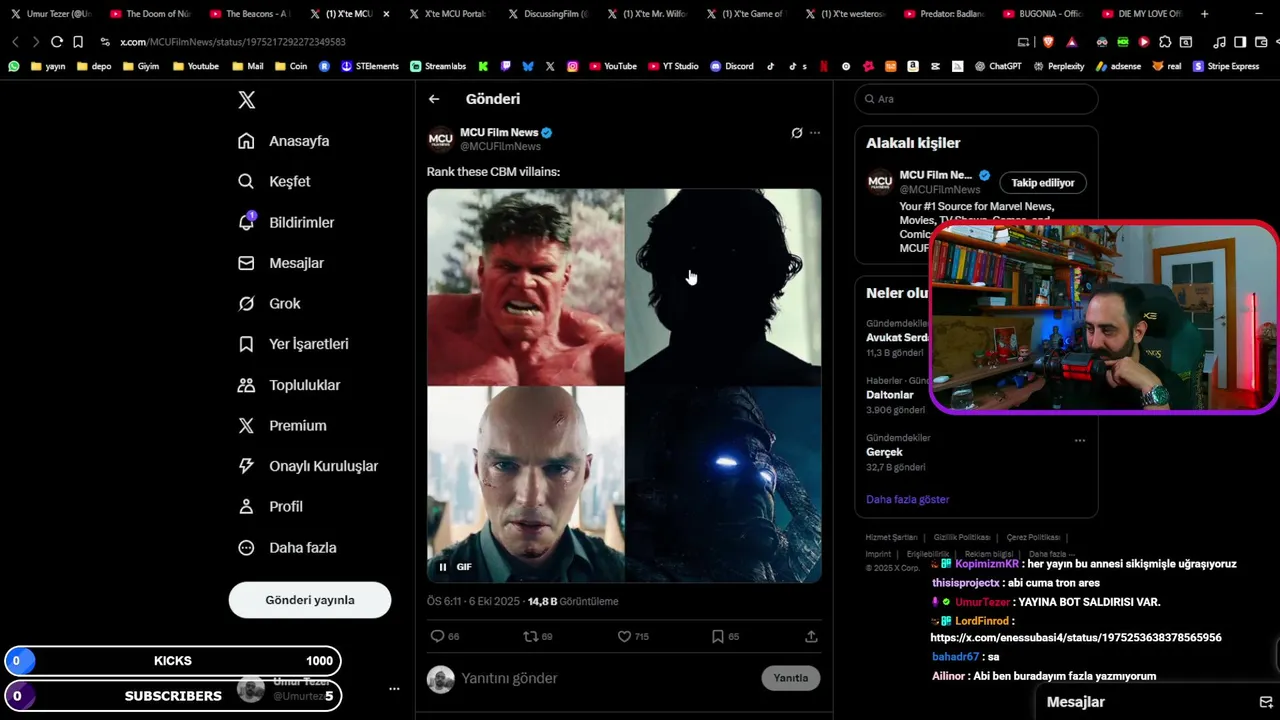Screen dimensions: 1280x720
Task: Open STElements bookmark
Action: (370, 66)
